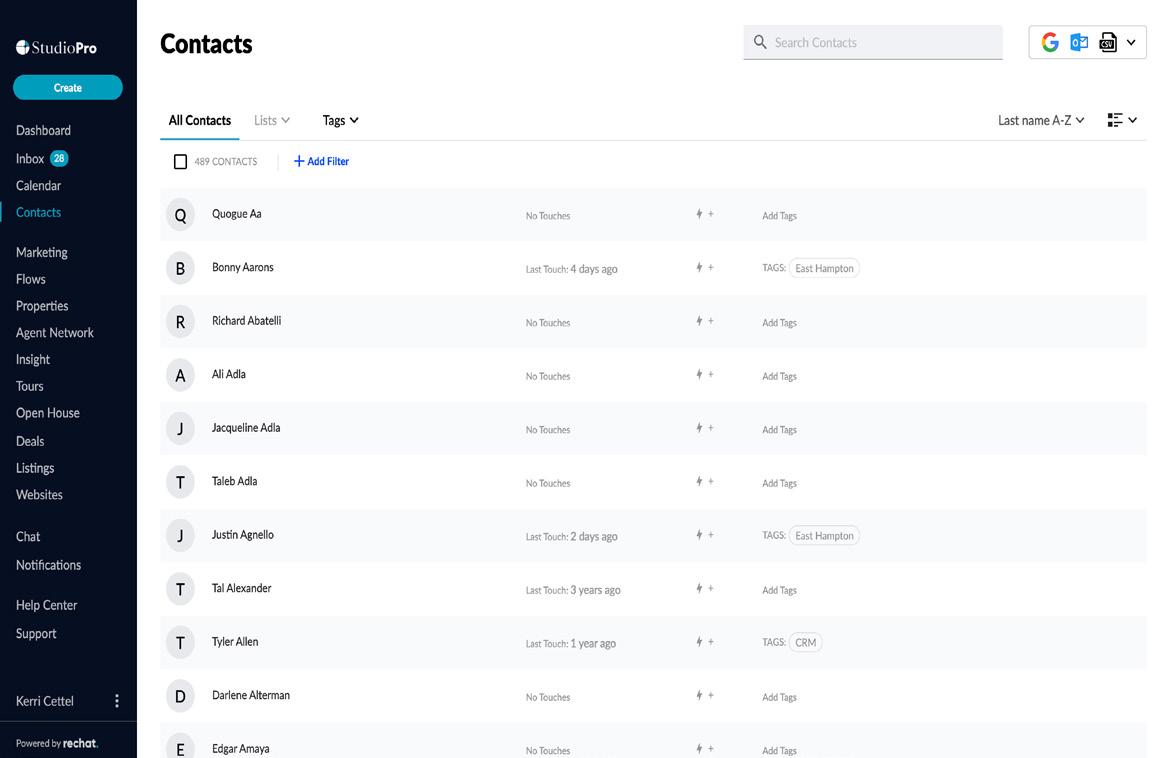Expand the view layout chevron
This screenshot has height=758, width=1167.
pyautogui.click(x=1132, y=120)
